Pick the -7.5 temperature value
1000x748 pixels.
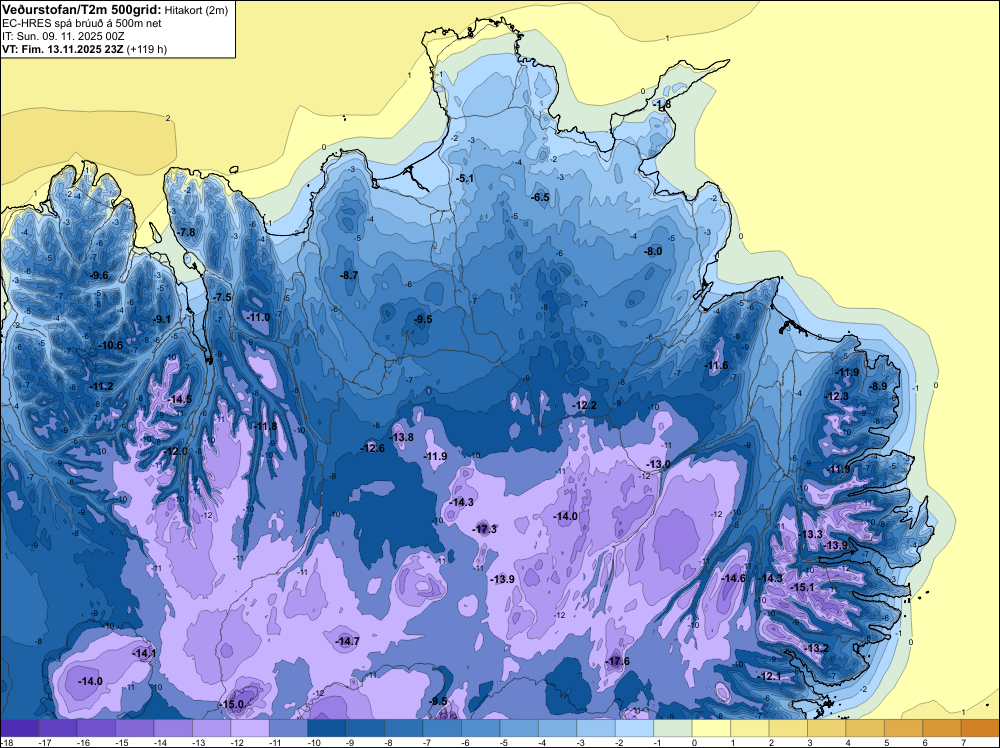(223, 297)
